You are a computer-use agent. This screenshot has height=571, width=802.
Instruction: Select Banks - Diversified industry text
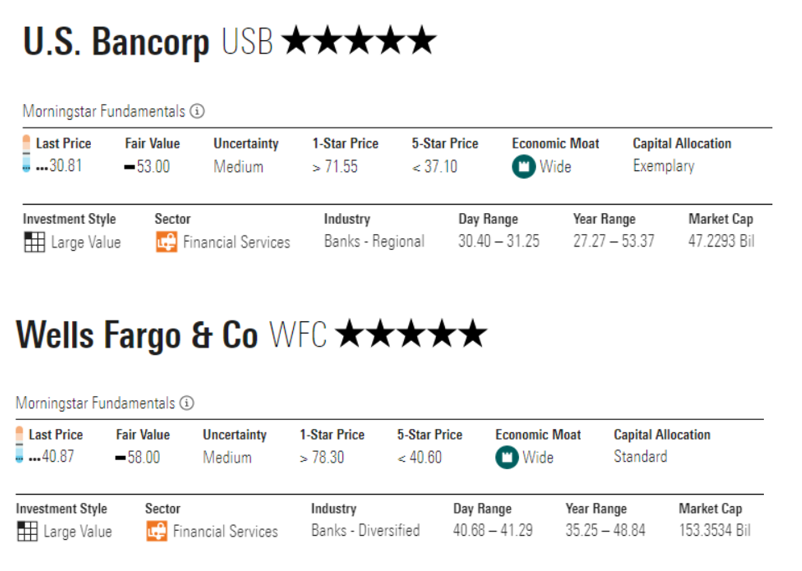365,532
